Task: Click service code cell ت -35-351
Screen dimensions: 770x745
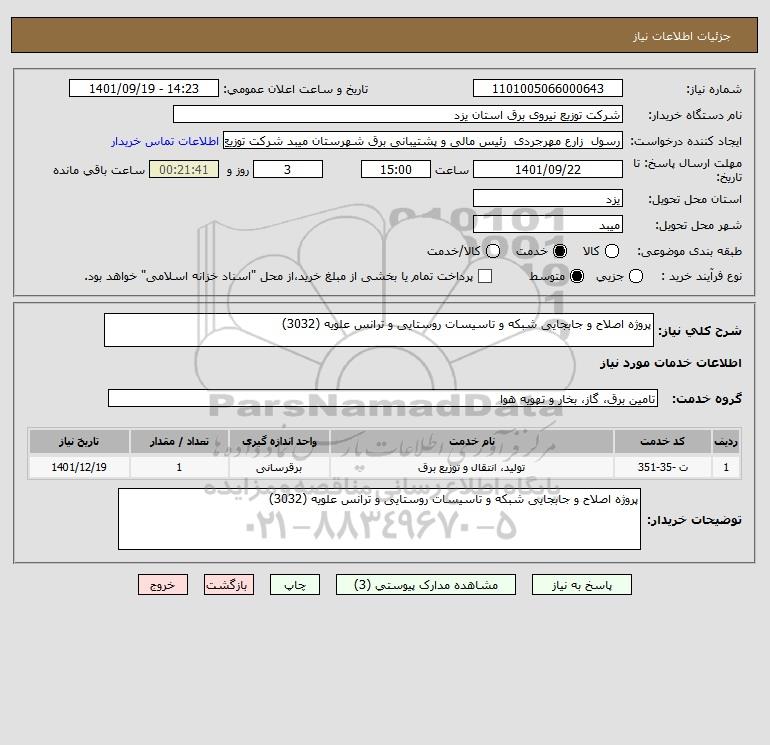Action: point(662,467)
